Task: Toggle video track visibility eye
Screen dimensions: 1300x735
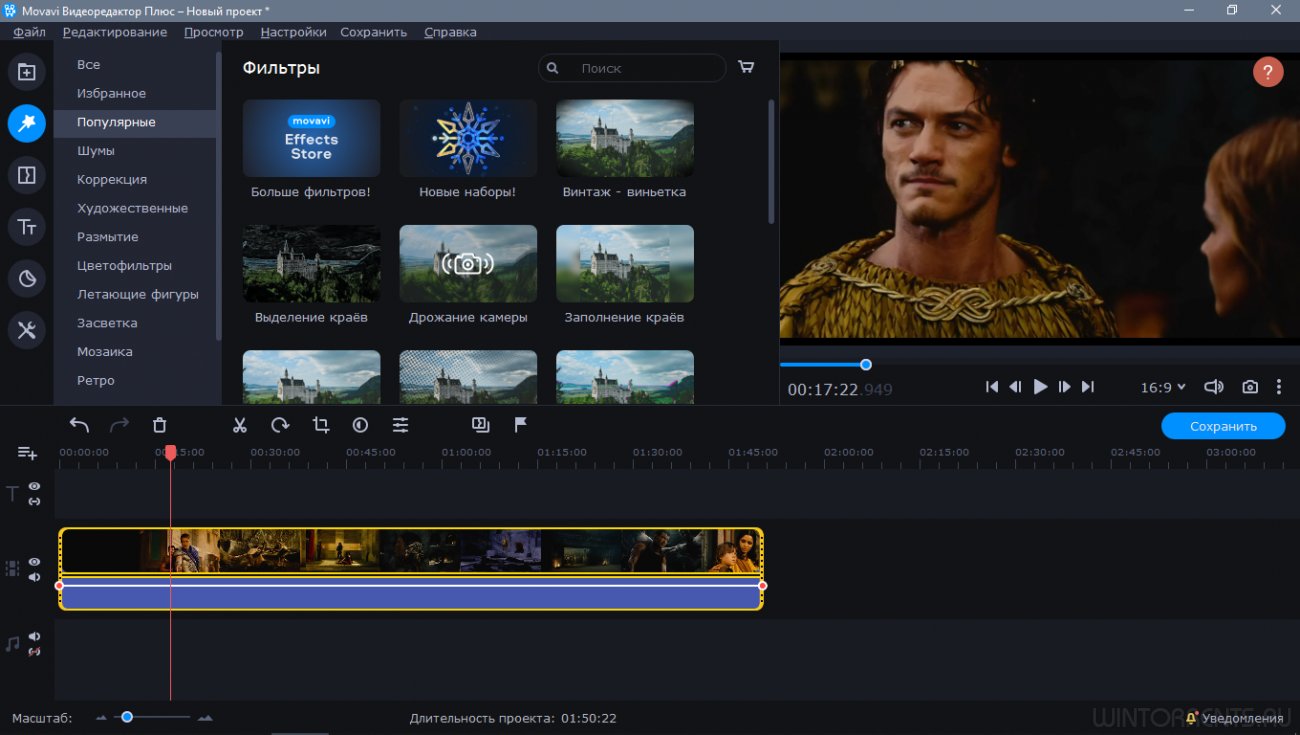Action: (x=34, y=562)
